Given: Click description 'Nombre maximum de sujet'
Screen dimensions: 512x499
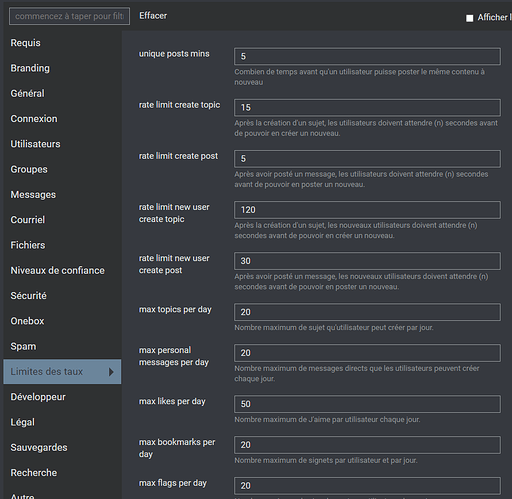Looking at the screenshot, I should pos(334,328).
